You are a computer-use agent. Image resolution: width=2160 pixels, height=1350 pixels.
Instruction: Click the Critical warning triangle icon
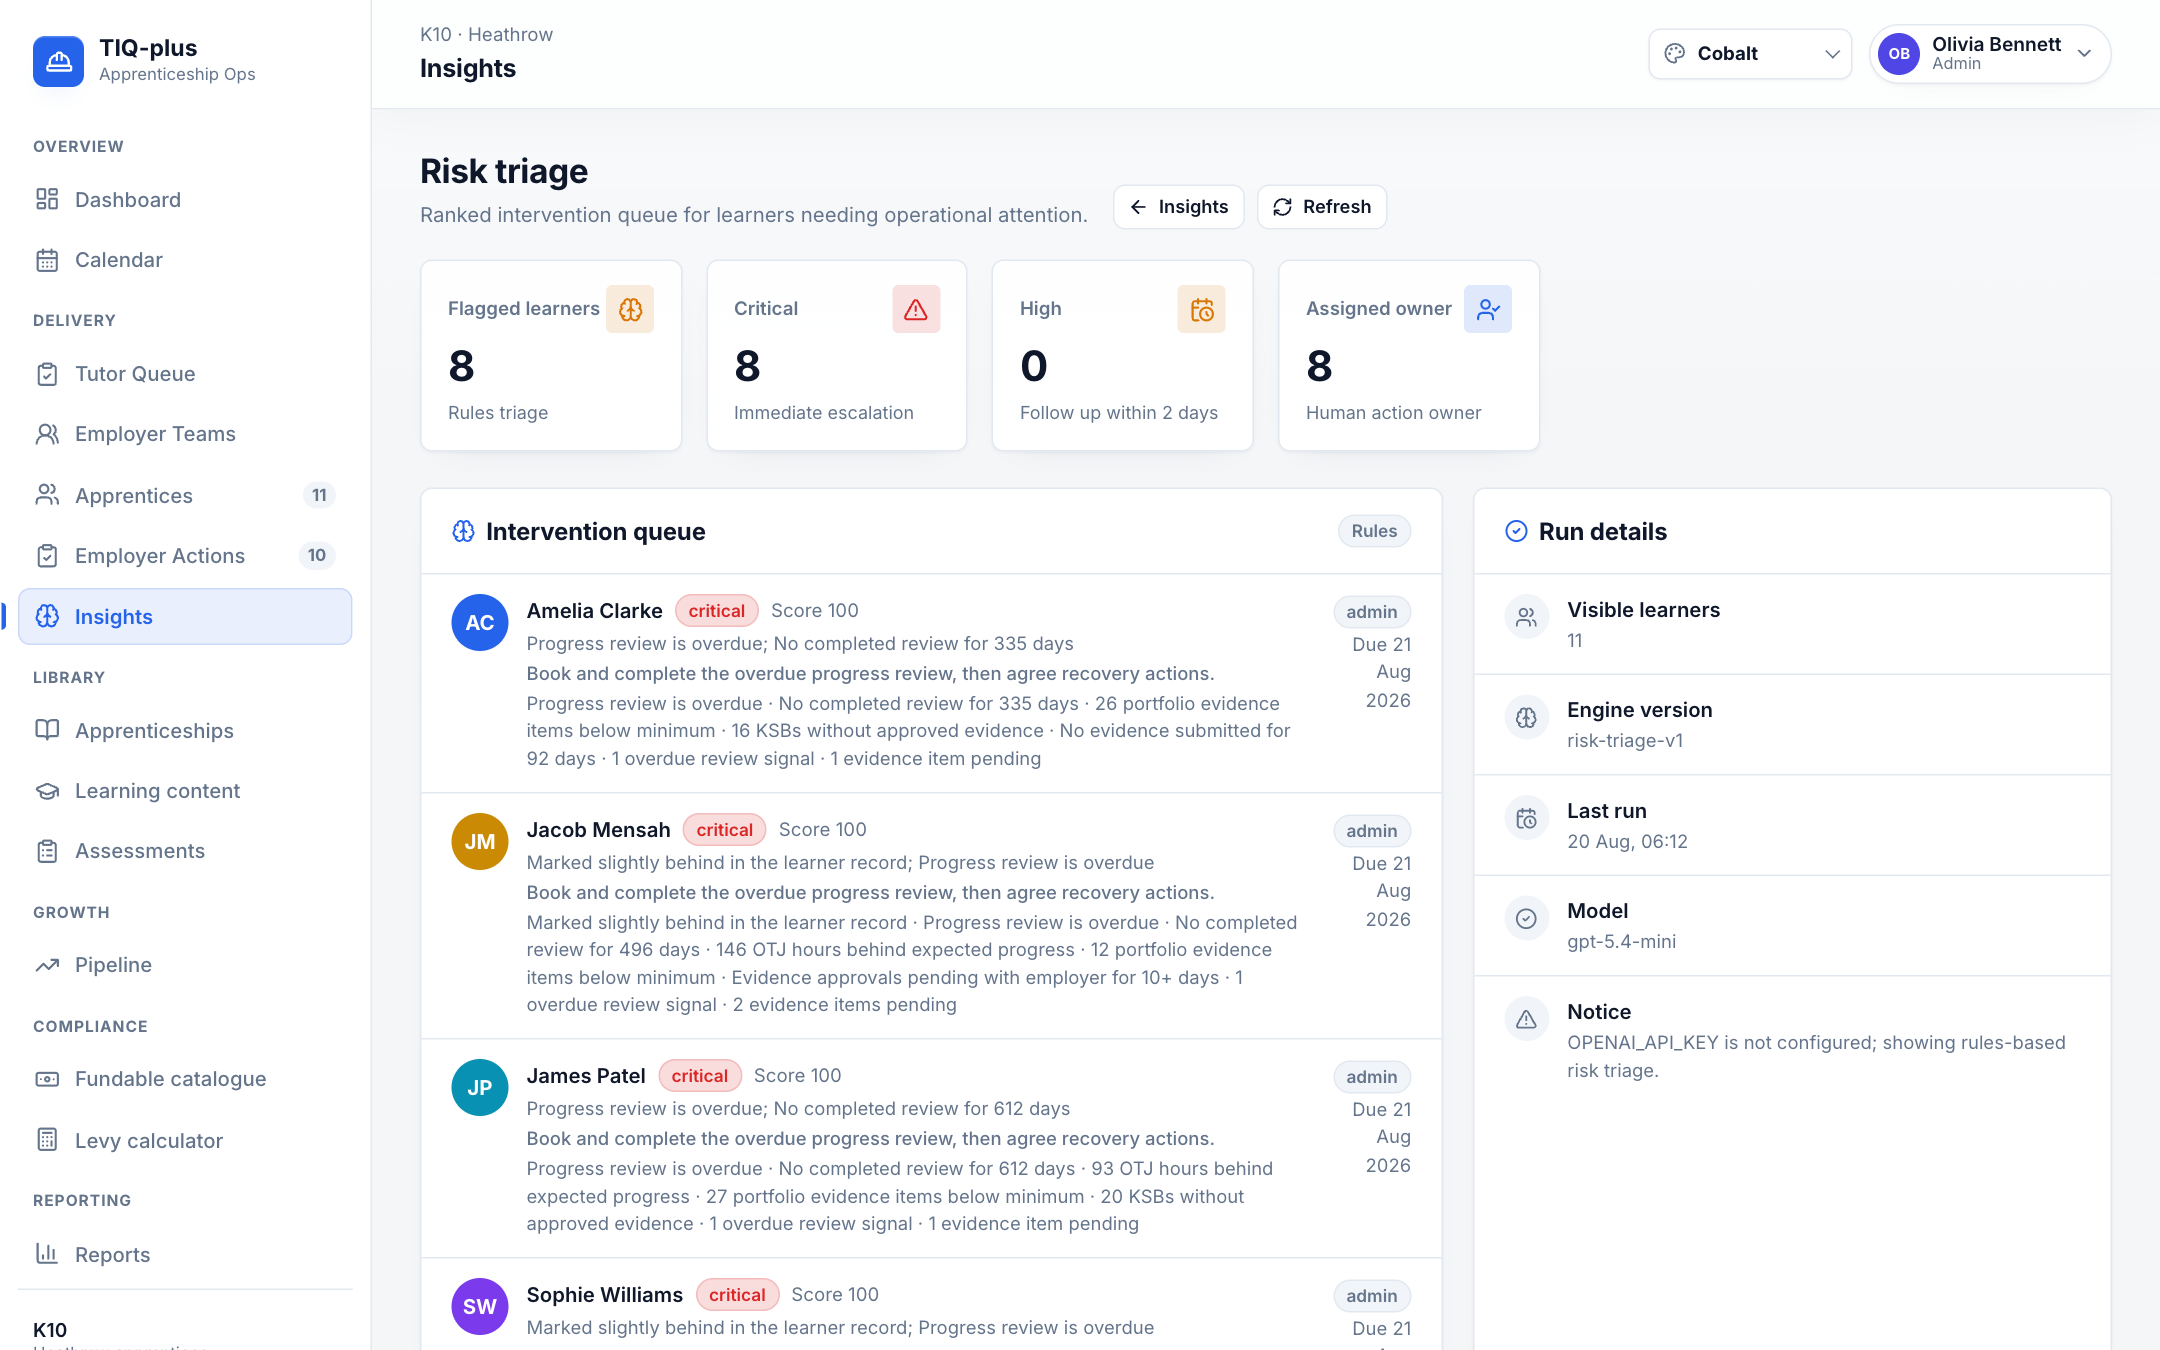[x=916, y=309]
